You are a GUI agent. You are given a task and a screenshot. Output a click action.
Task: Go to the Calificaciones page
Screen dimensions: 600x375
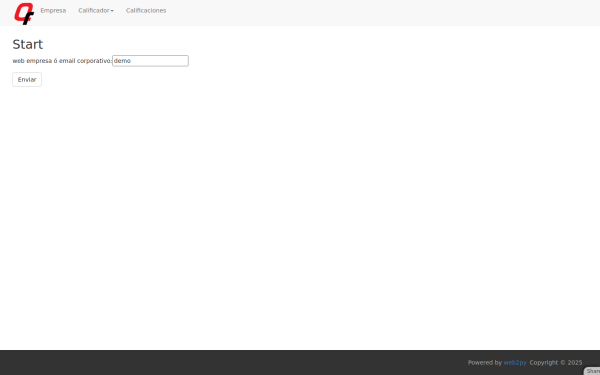(146, 11)
